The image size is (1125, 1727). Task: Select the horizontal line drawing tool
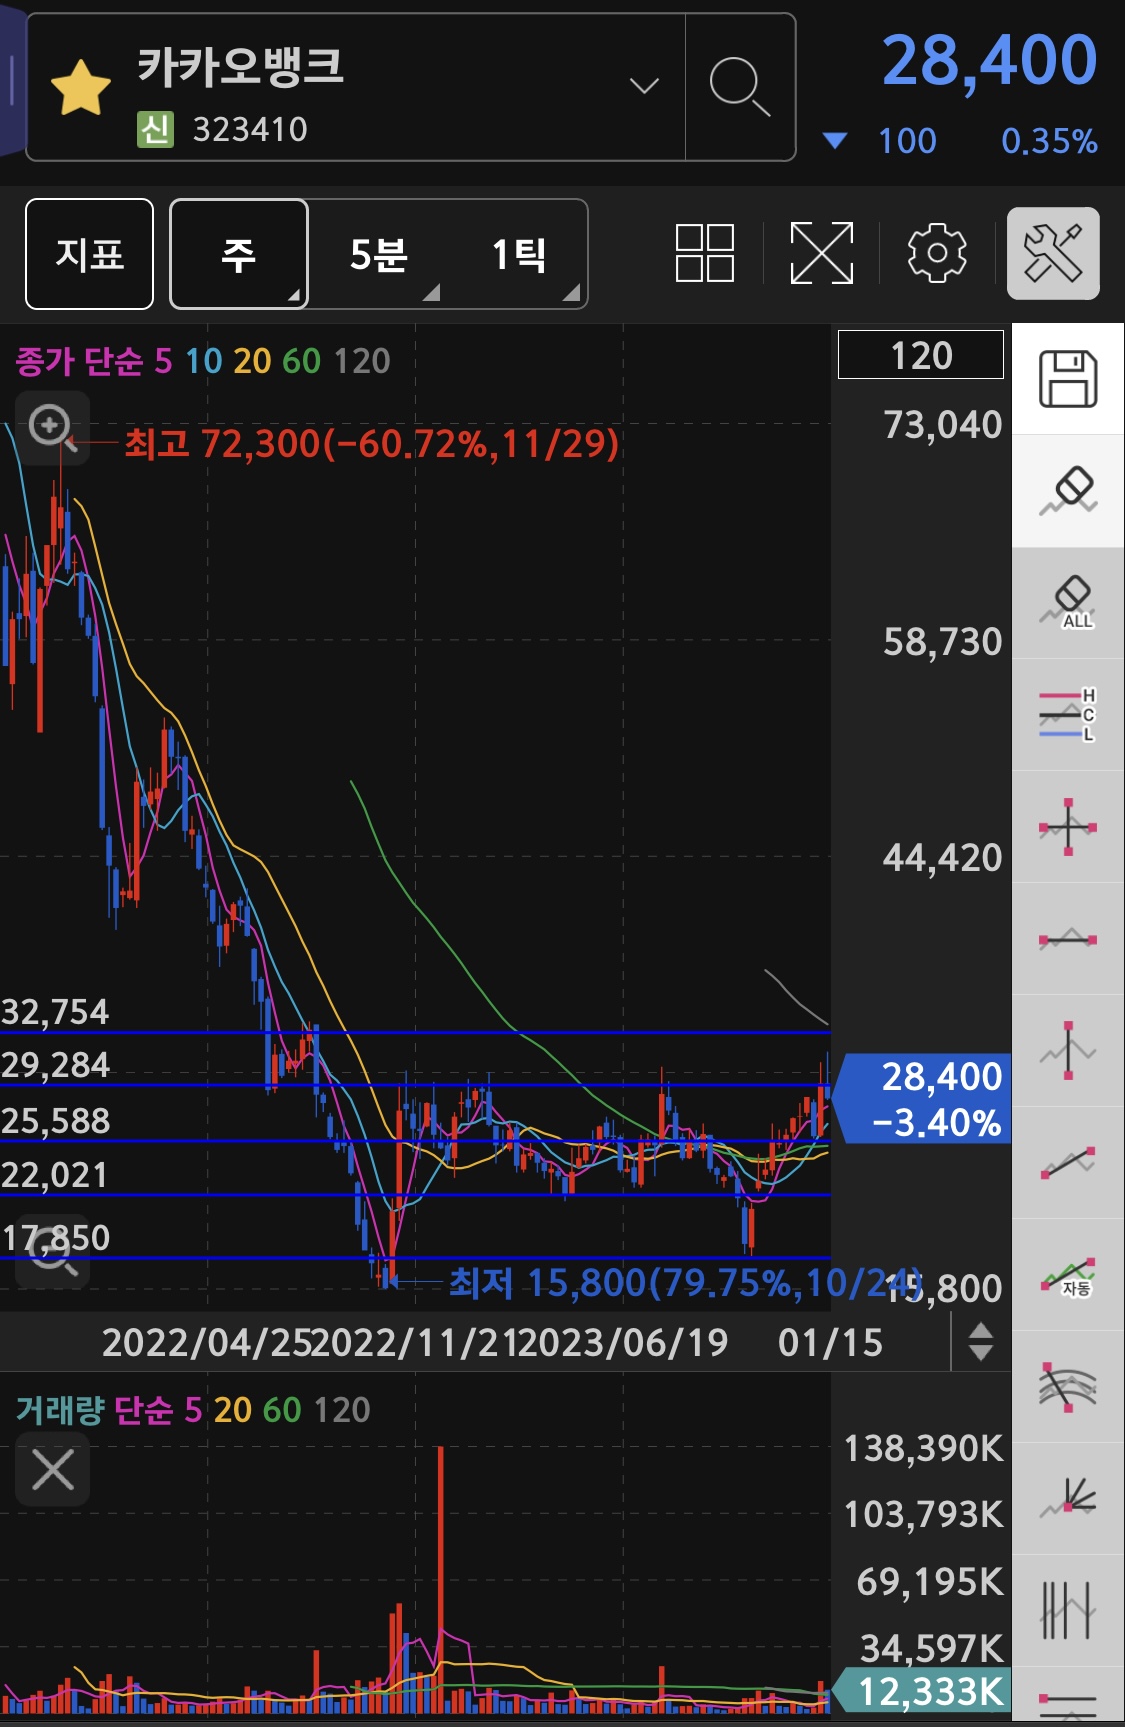point(1068,939)
